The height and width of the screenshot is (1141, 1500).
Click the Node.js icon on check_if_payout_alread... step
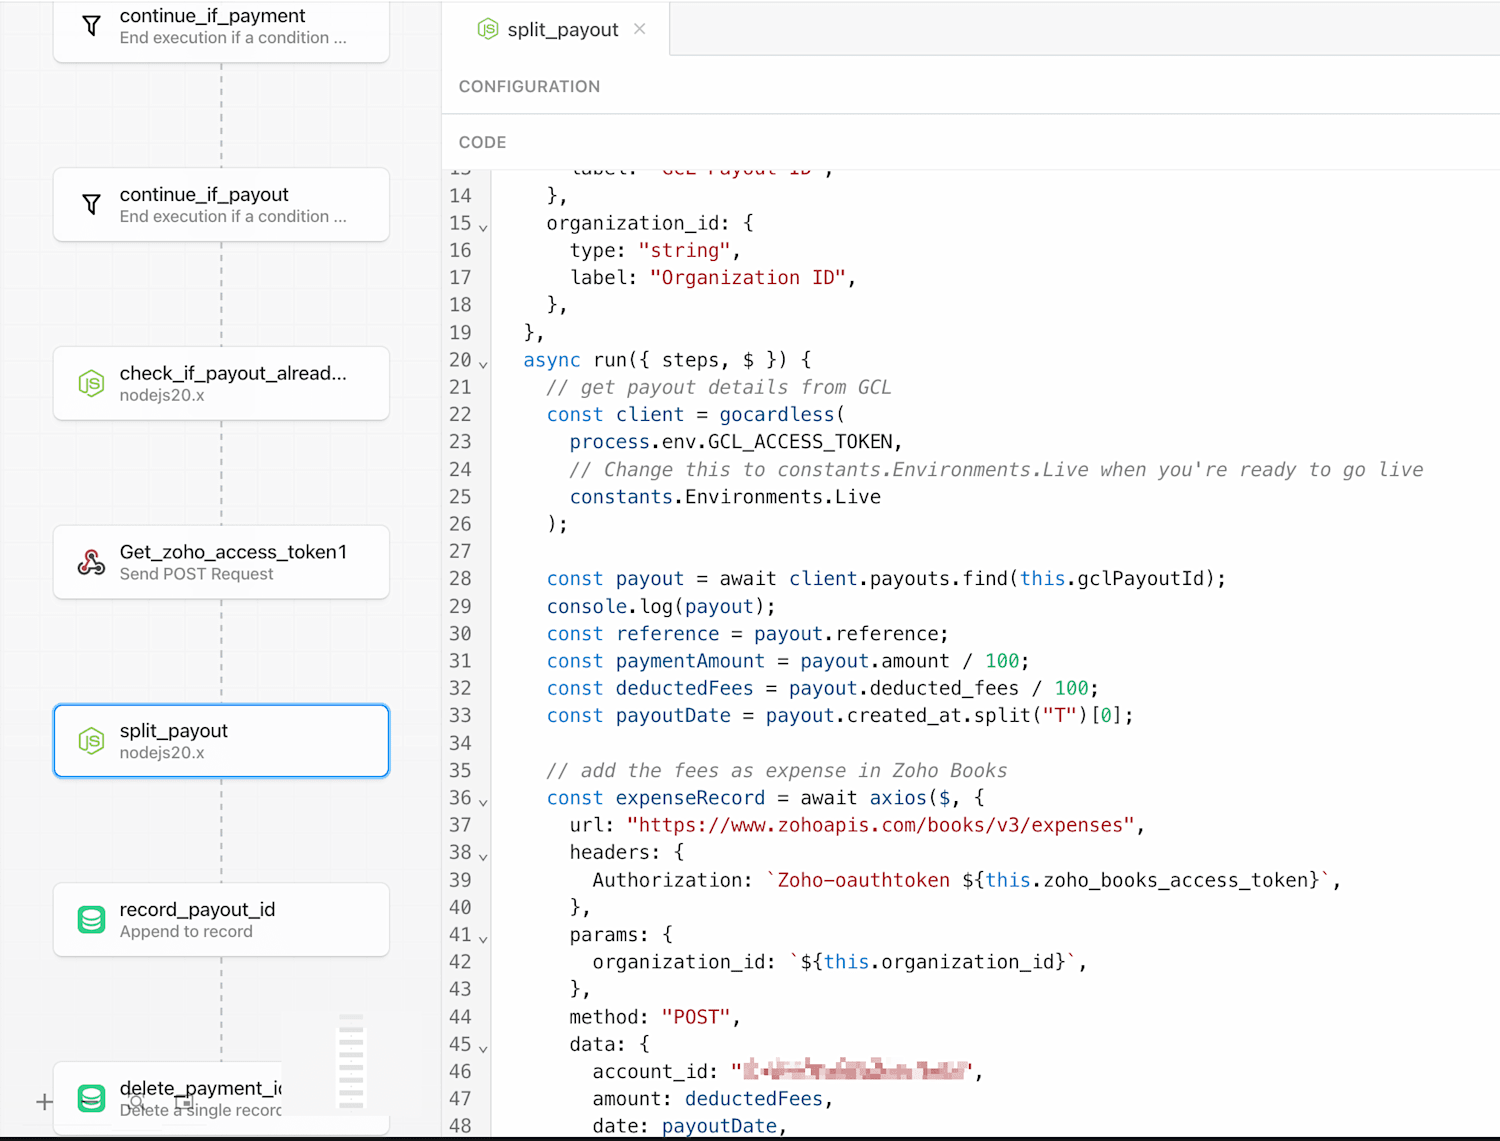91,384
